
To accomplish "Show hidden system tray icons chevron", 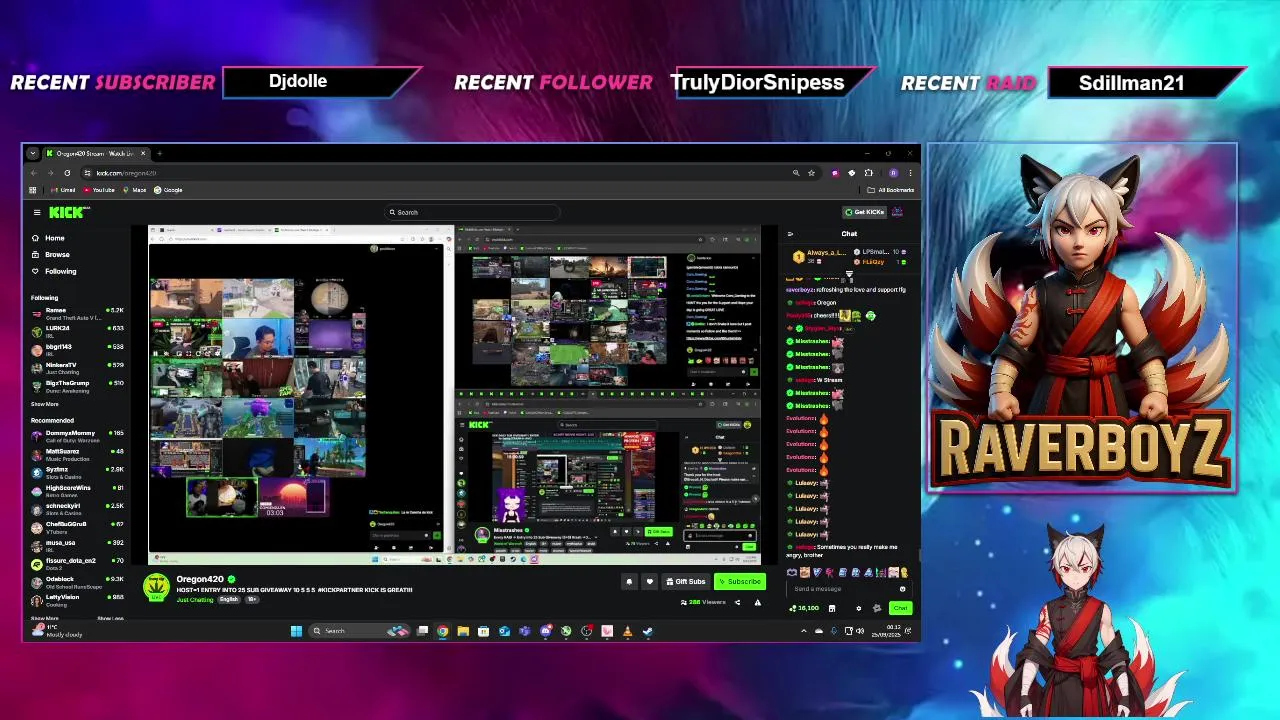I will tap(804, 631).
